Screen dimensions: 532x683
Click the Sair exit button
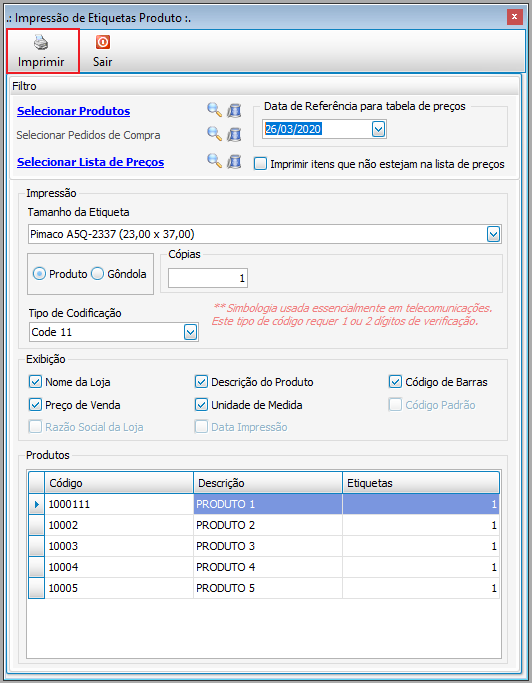pos(102,51)
